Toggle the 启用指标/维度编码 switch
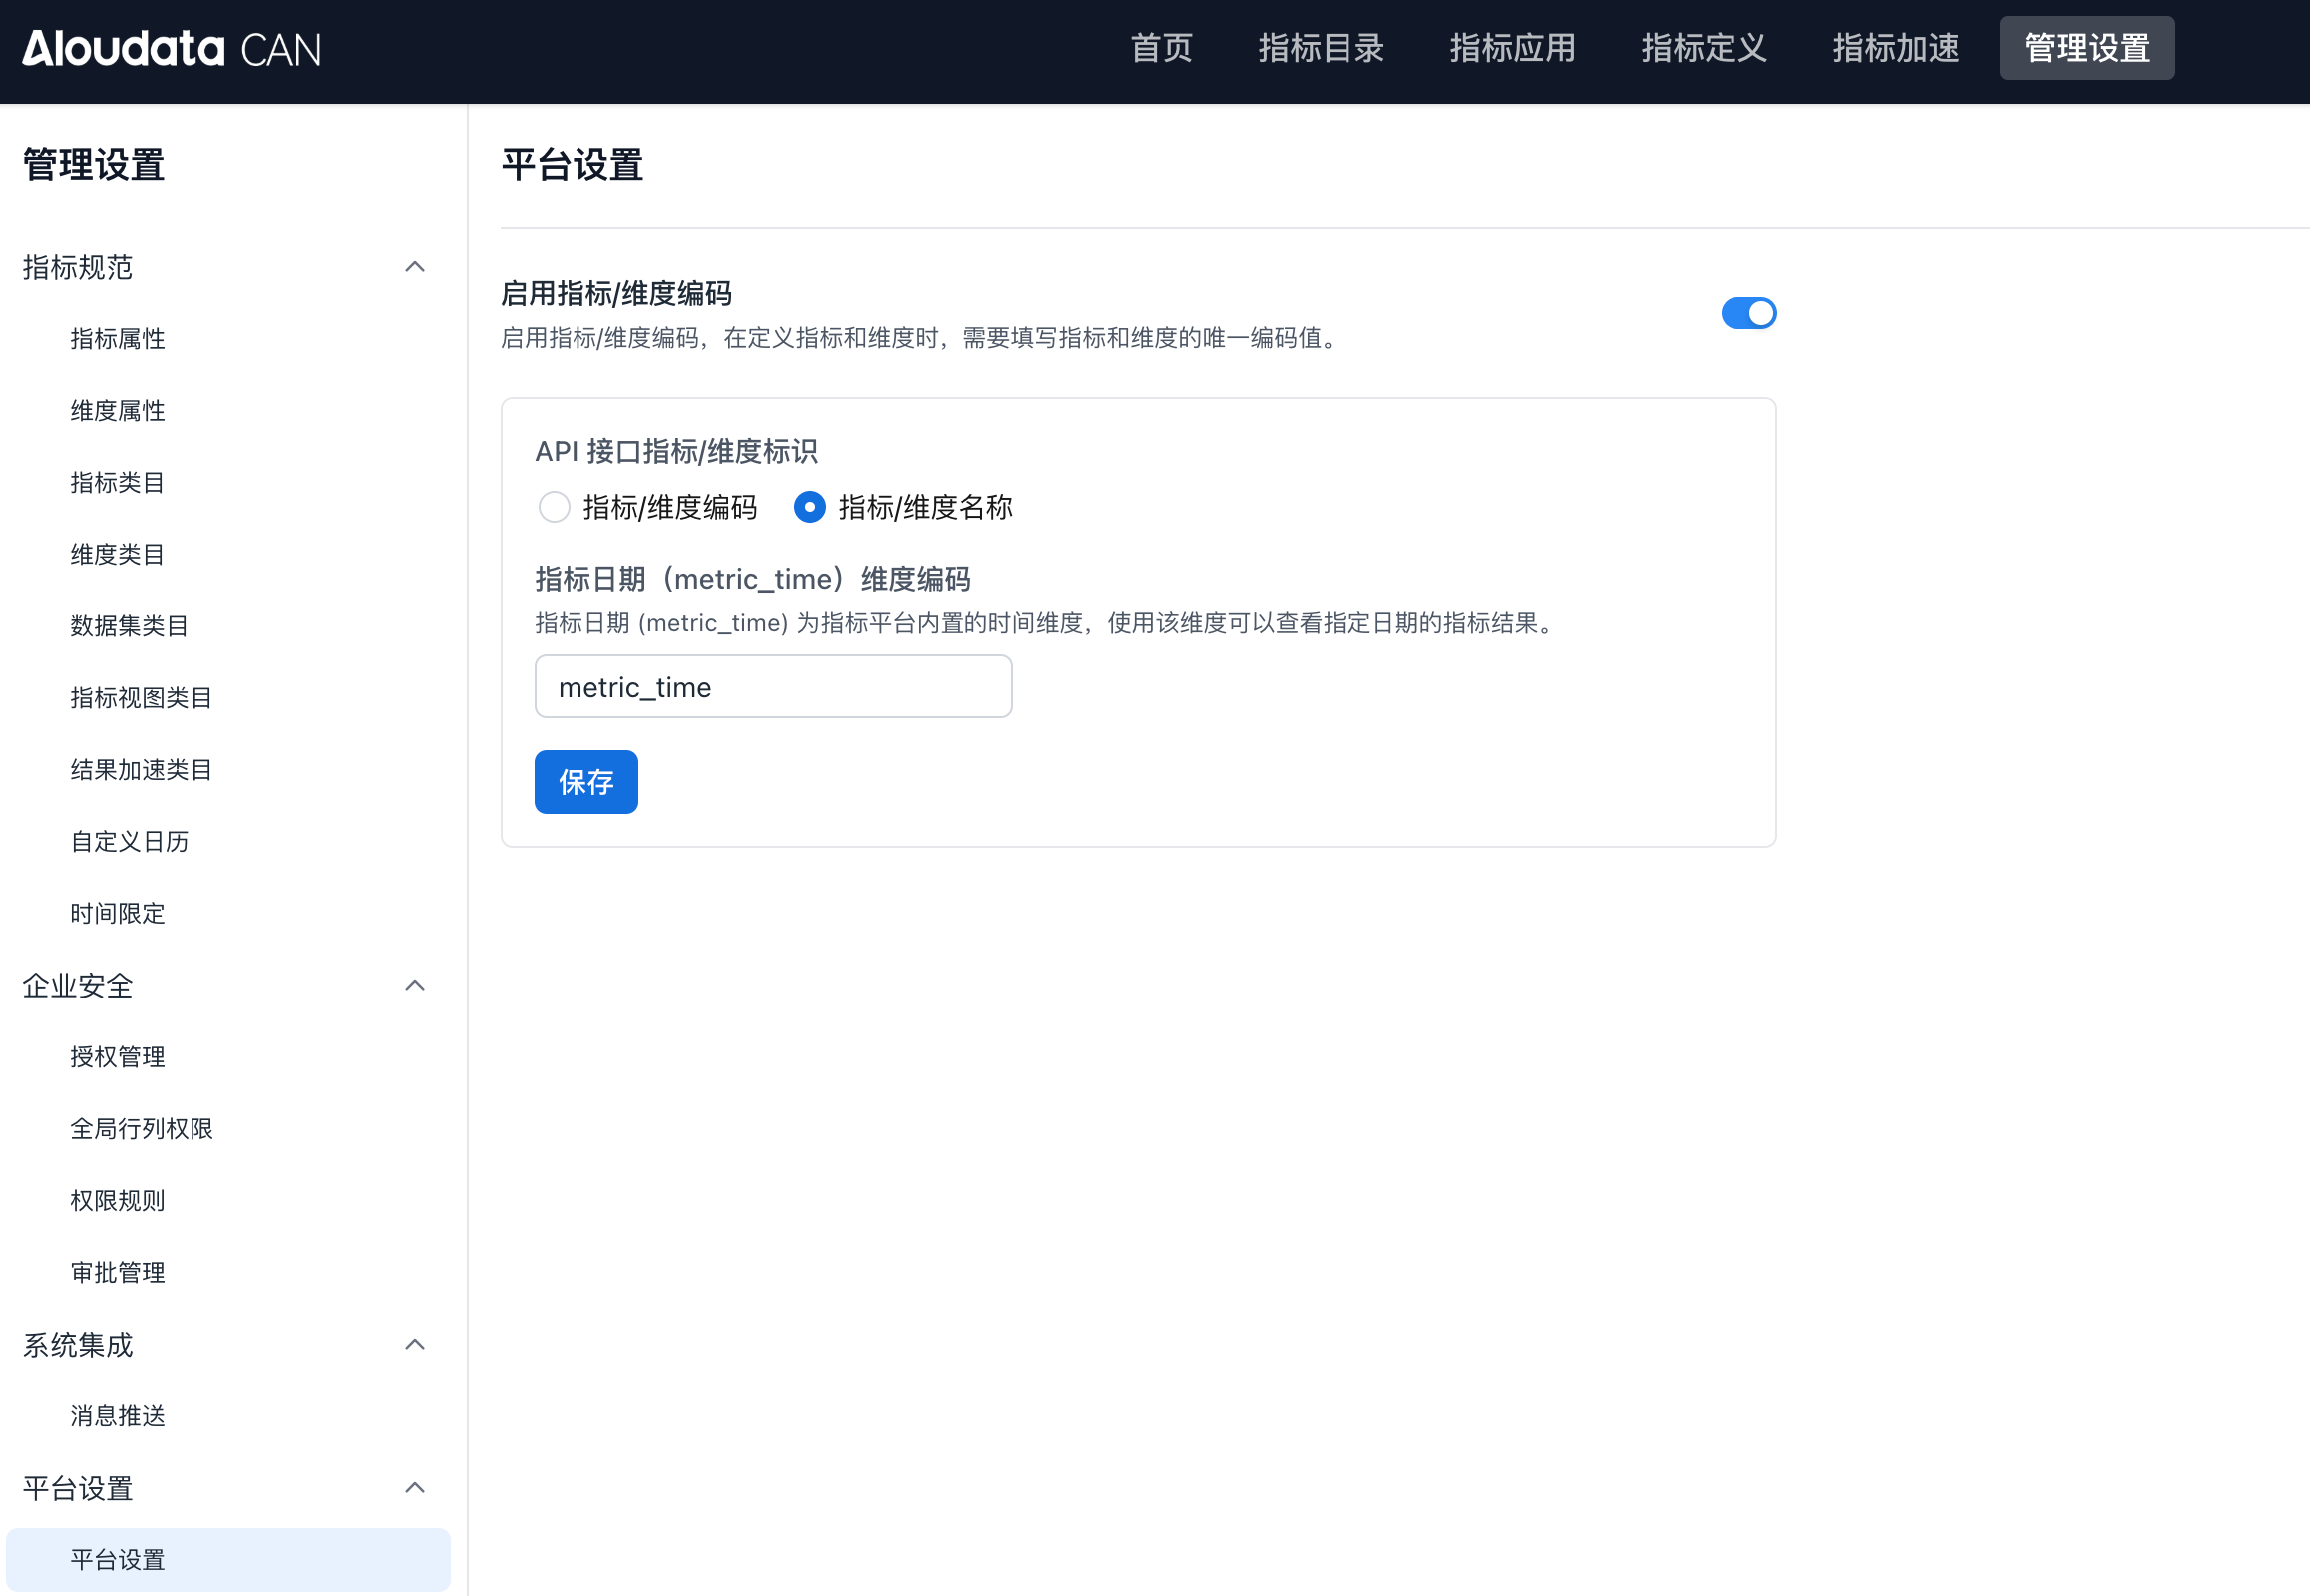The width and height of the screenshot is (2310, 1596). click(x=1748, y=313)
